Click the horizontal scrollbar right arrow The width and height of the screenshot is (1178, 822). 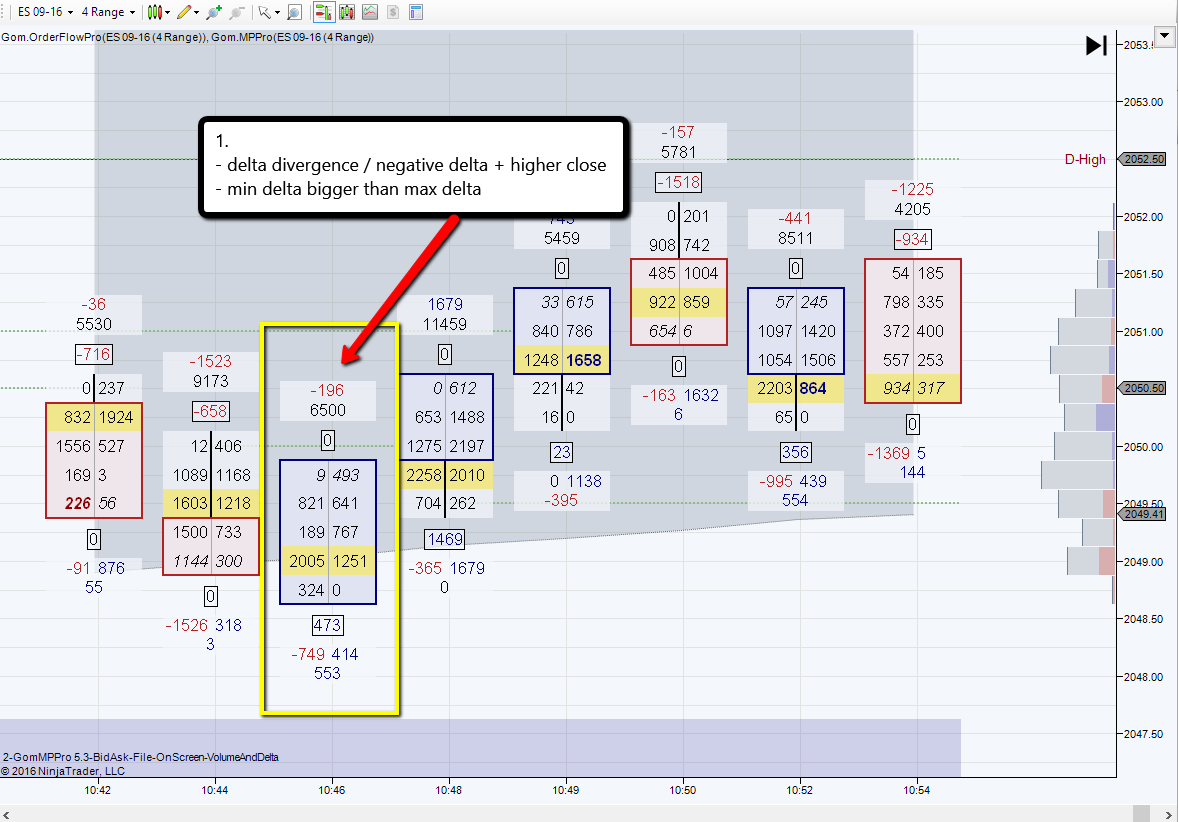tap(1169, 814)
